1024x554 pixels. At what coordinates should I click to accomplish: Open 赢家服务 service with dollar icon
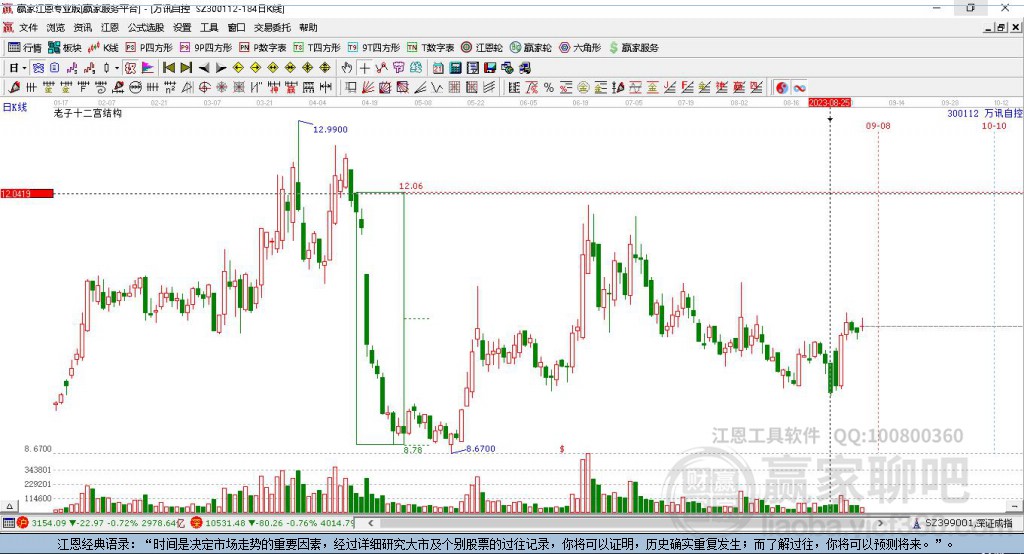[x=633, y=48]
